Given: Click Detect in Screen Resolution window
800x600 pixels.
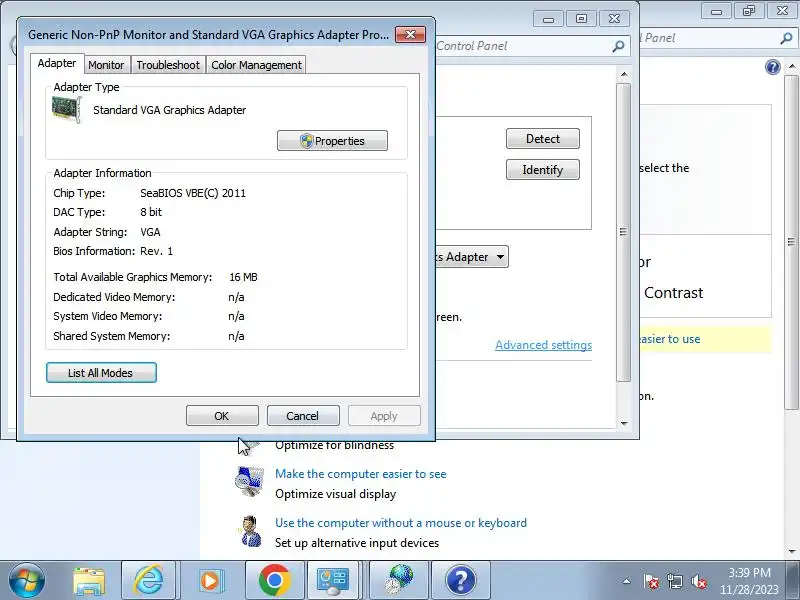Looking at the screenshot, I should [542, 139].
